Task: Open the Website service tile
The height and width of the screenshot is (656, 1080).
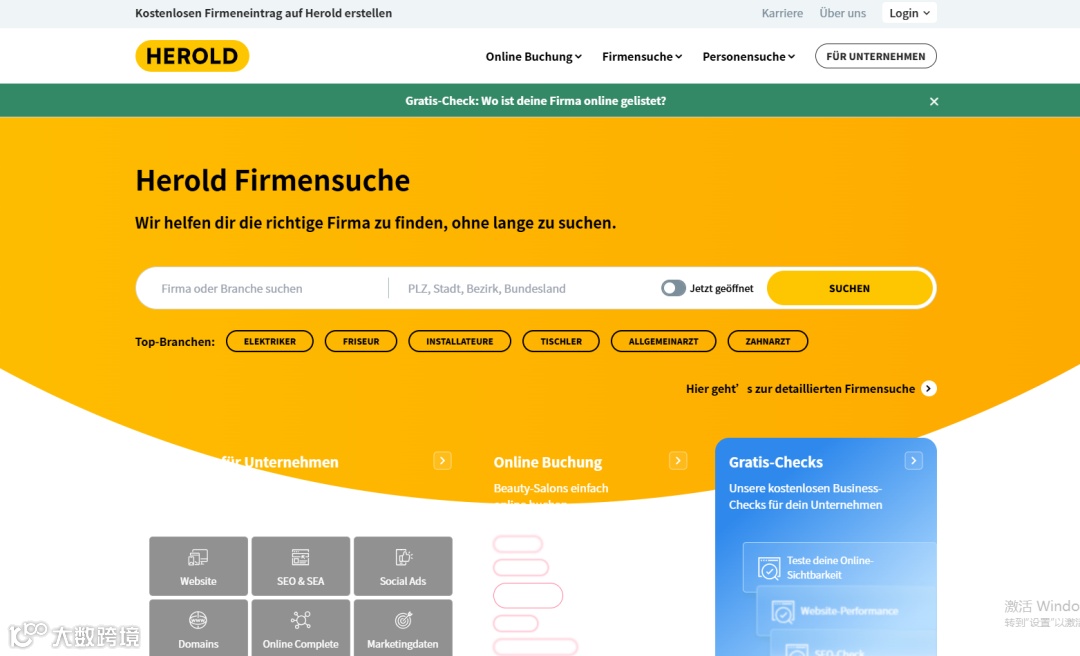Action: pos(198,566)
